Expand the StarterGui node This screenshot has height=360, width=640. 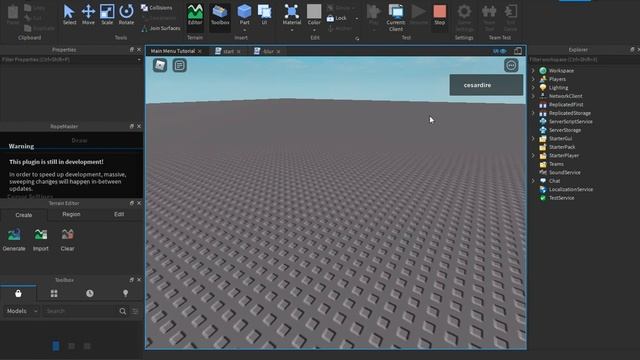point(533,138)
